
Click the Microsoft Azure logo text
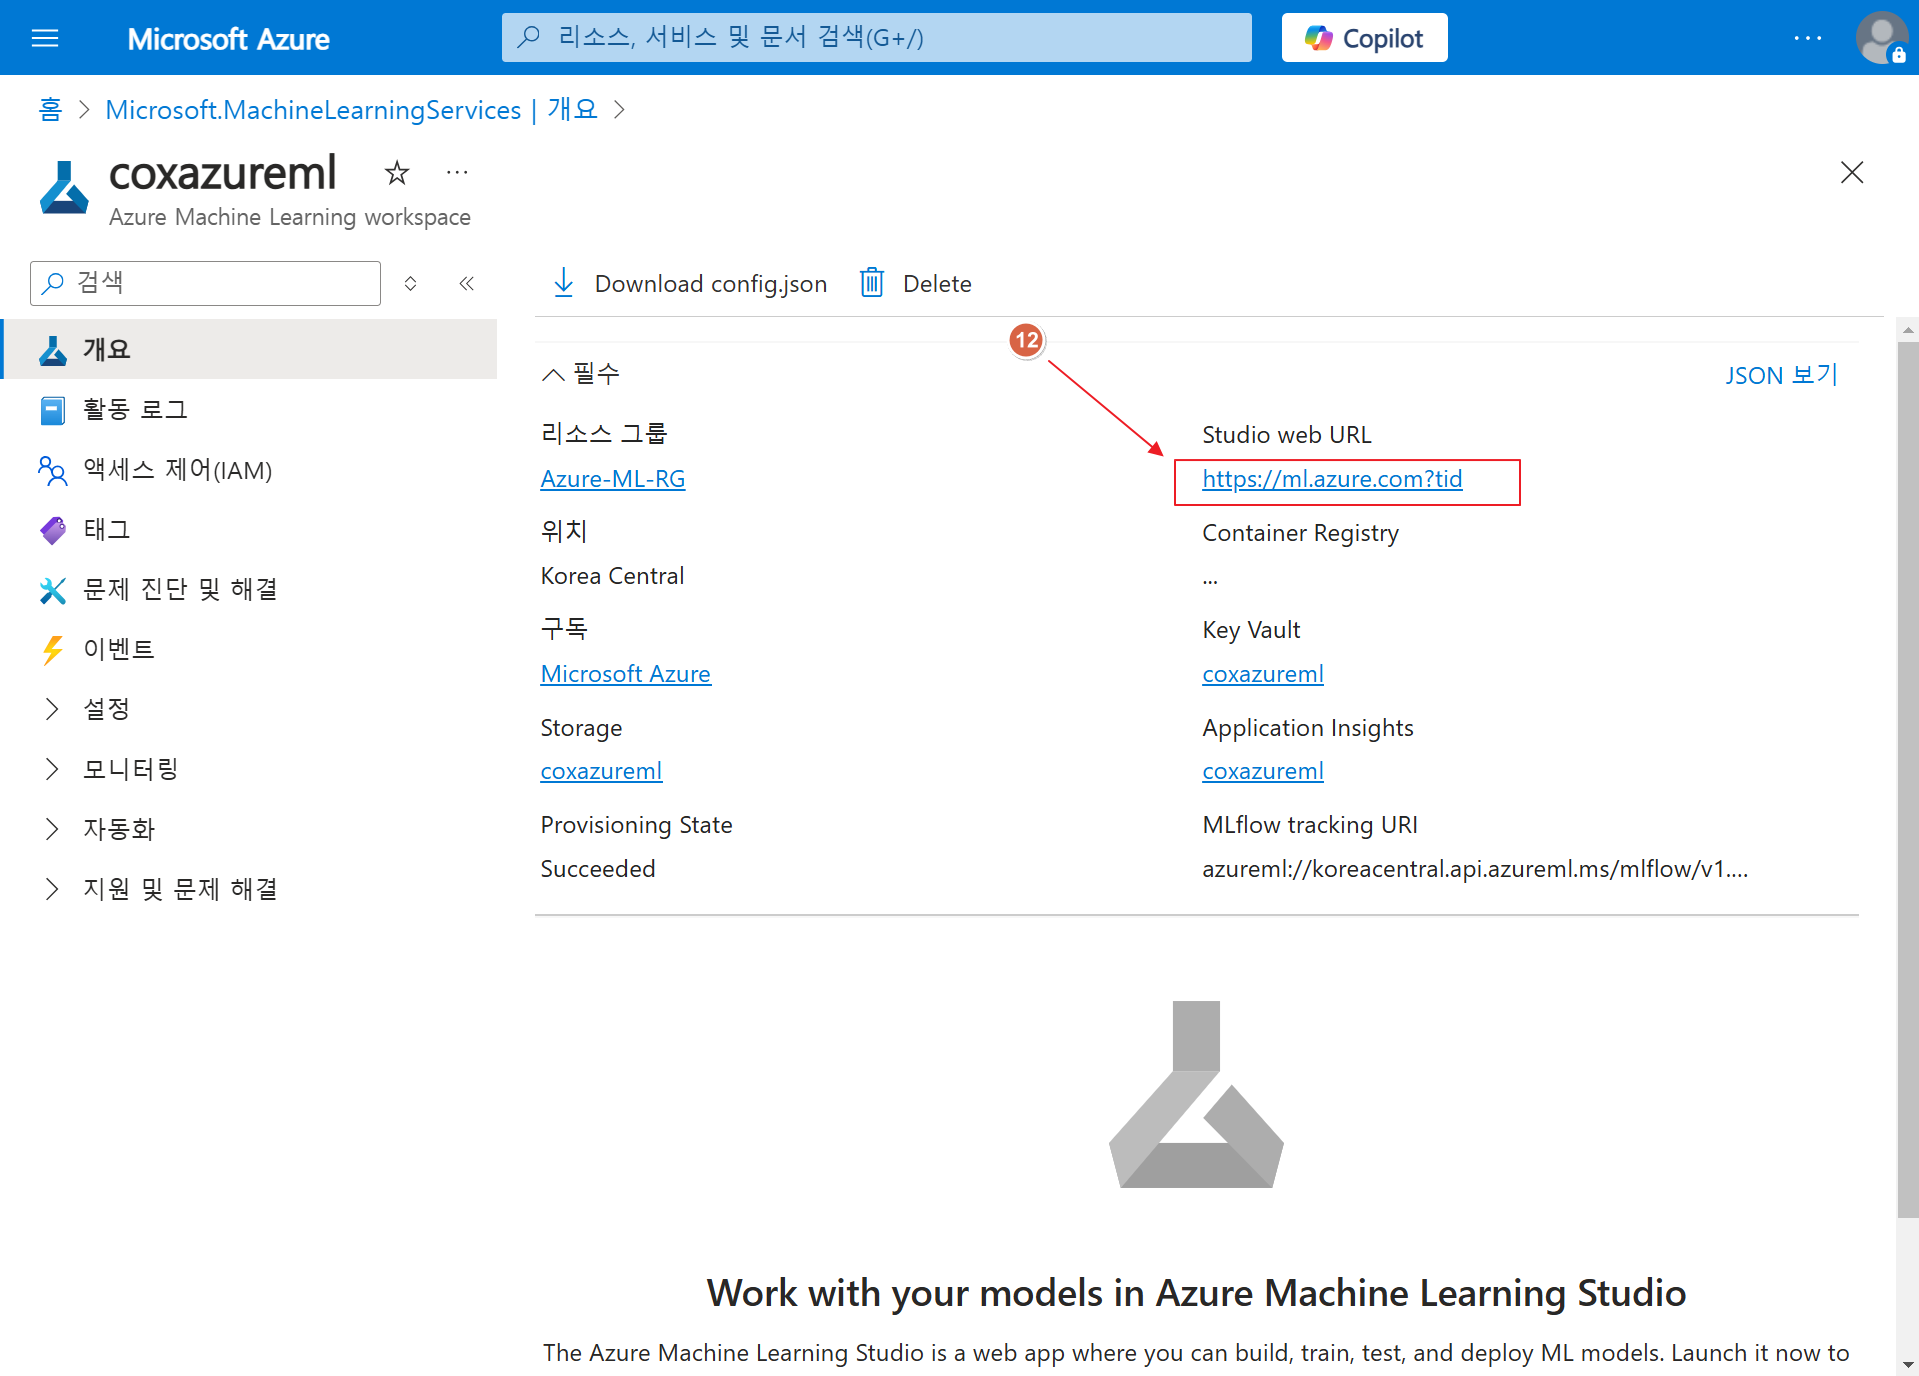tap(228, 39)
